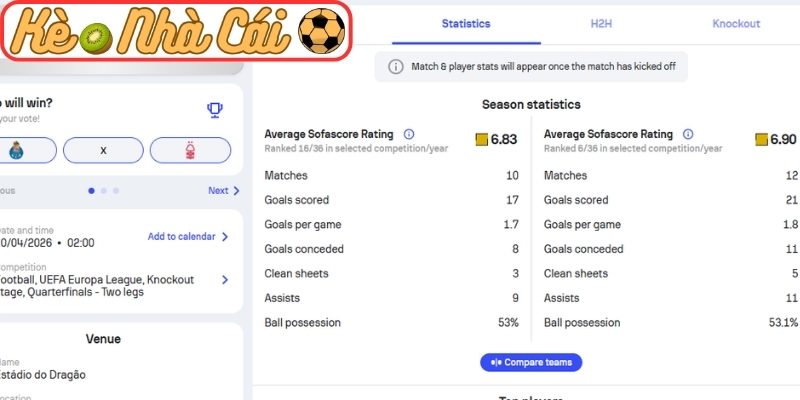Open the Add to calendar chevron

pos(224,237)
